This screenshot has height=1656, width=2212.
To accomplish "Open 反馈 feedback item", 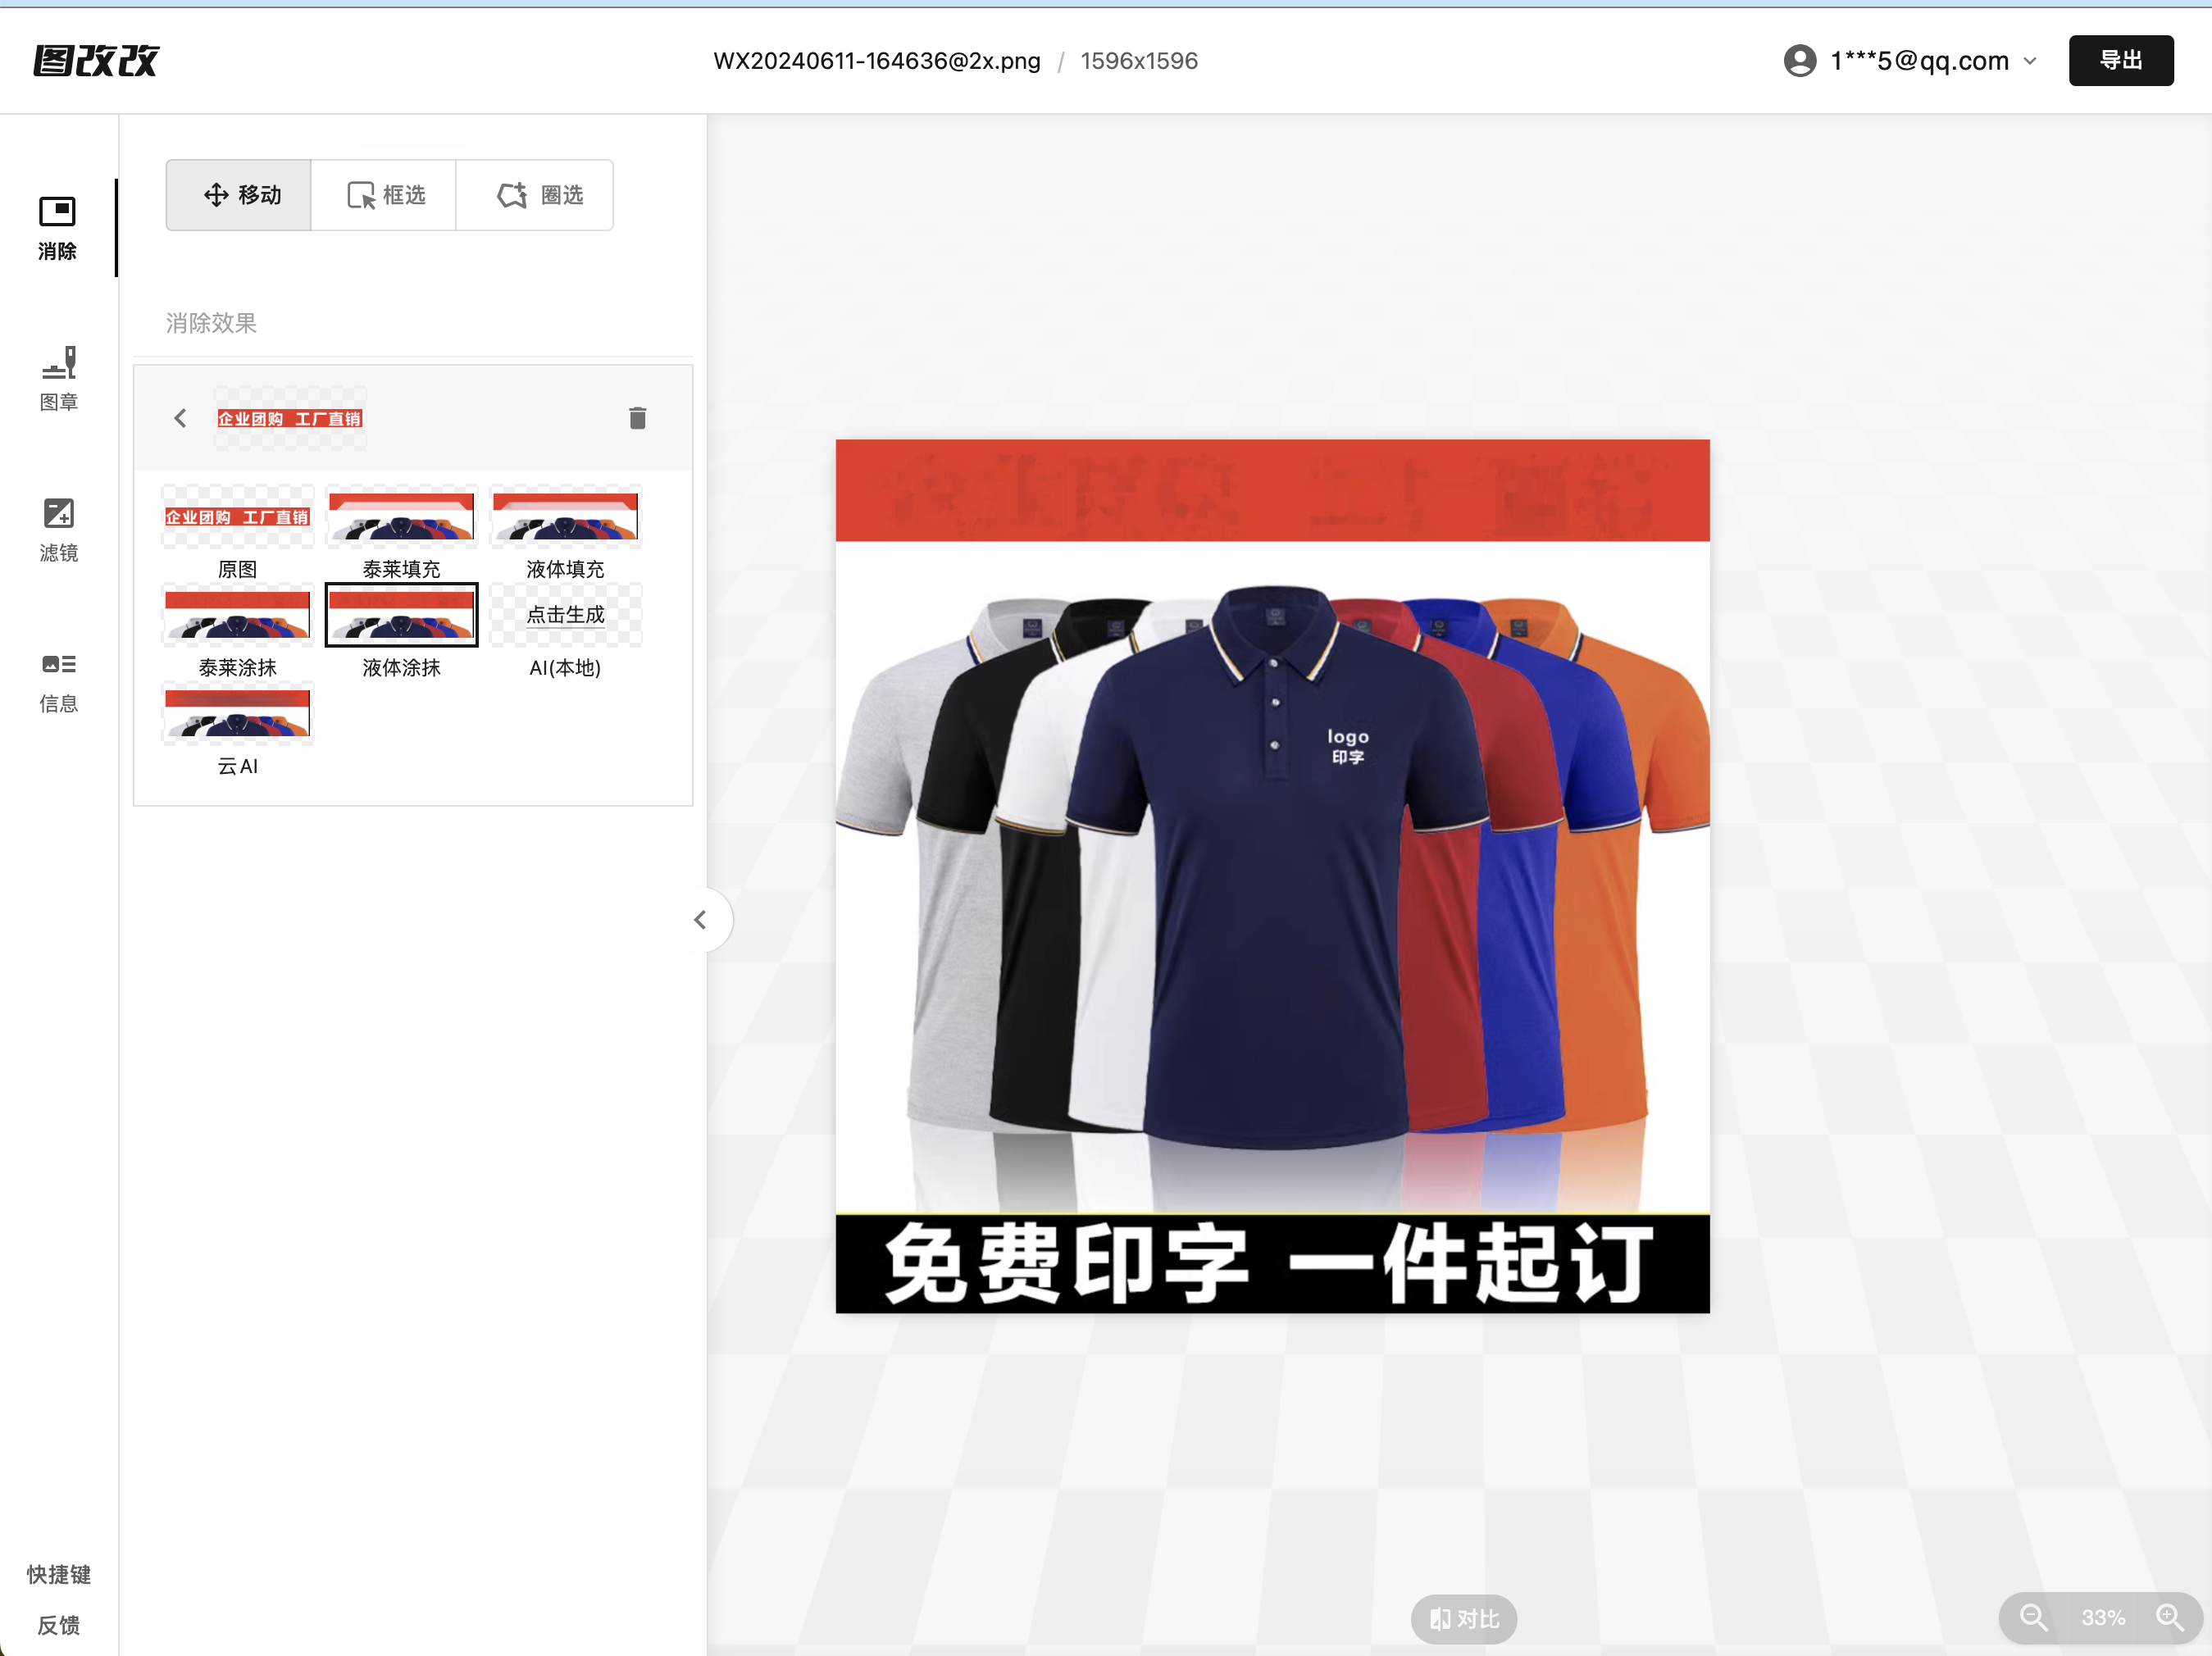I will pyautogui.click(x=58, y=1625).
